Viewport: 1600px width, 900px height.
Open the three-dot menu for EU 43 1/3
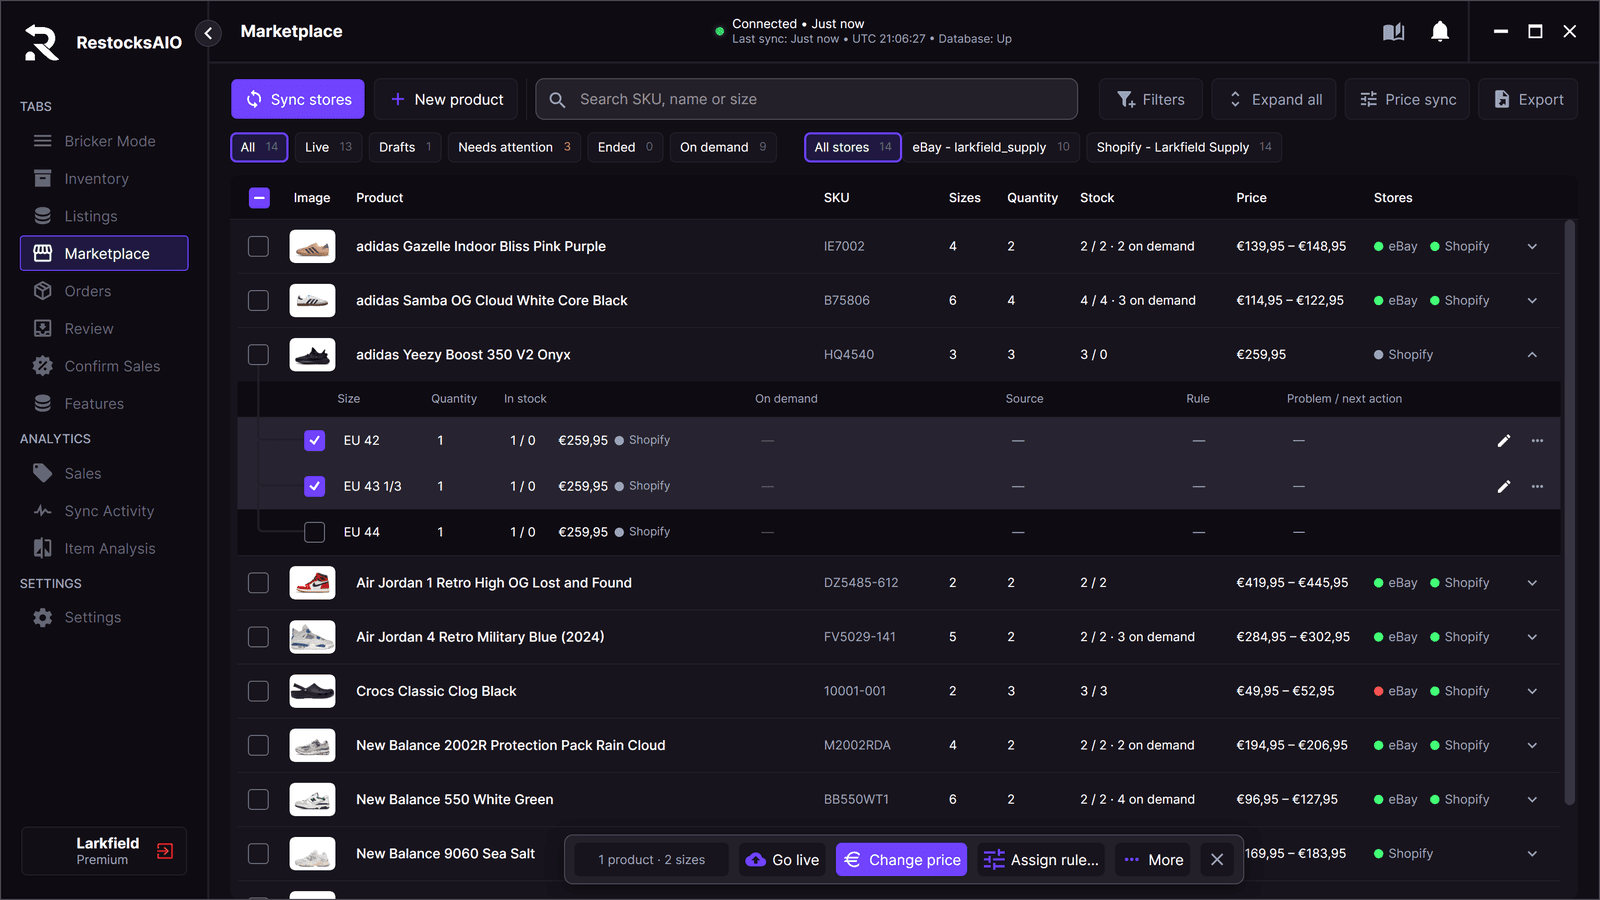(x=1537, y=487)
